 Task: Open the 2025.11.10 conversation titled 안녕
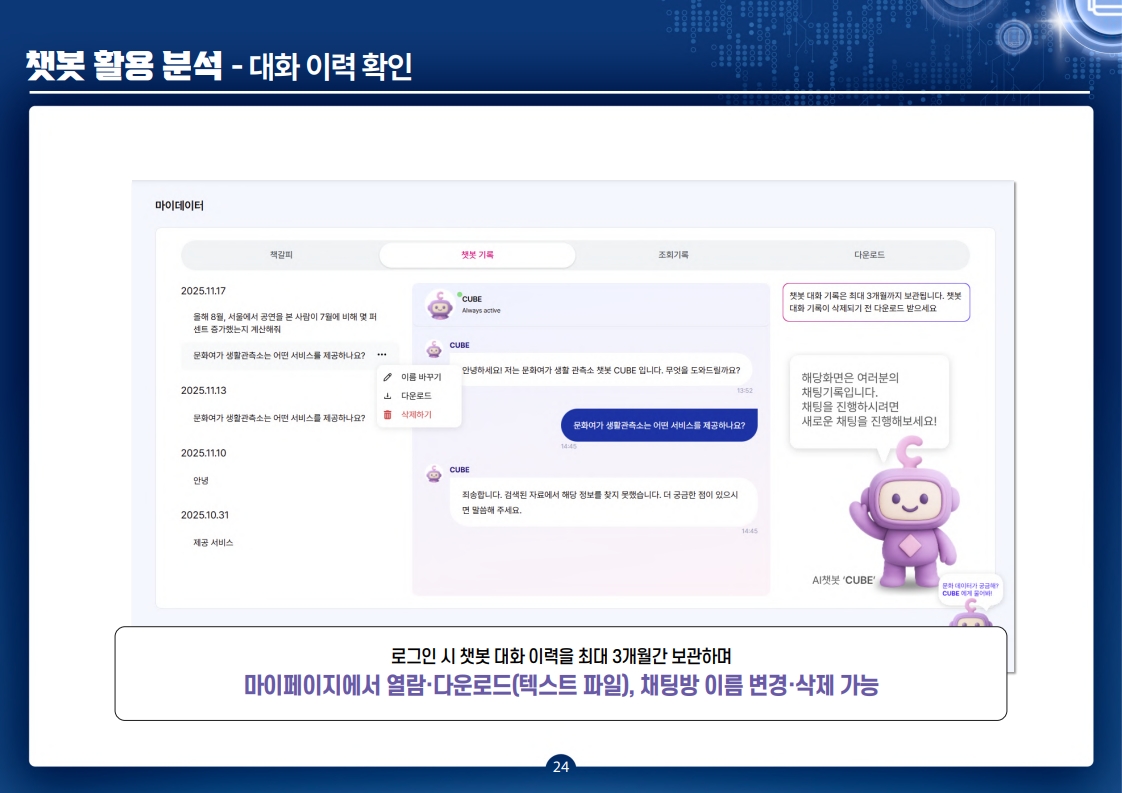coord(202,482)
